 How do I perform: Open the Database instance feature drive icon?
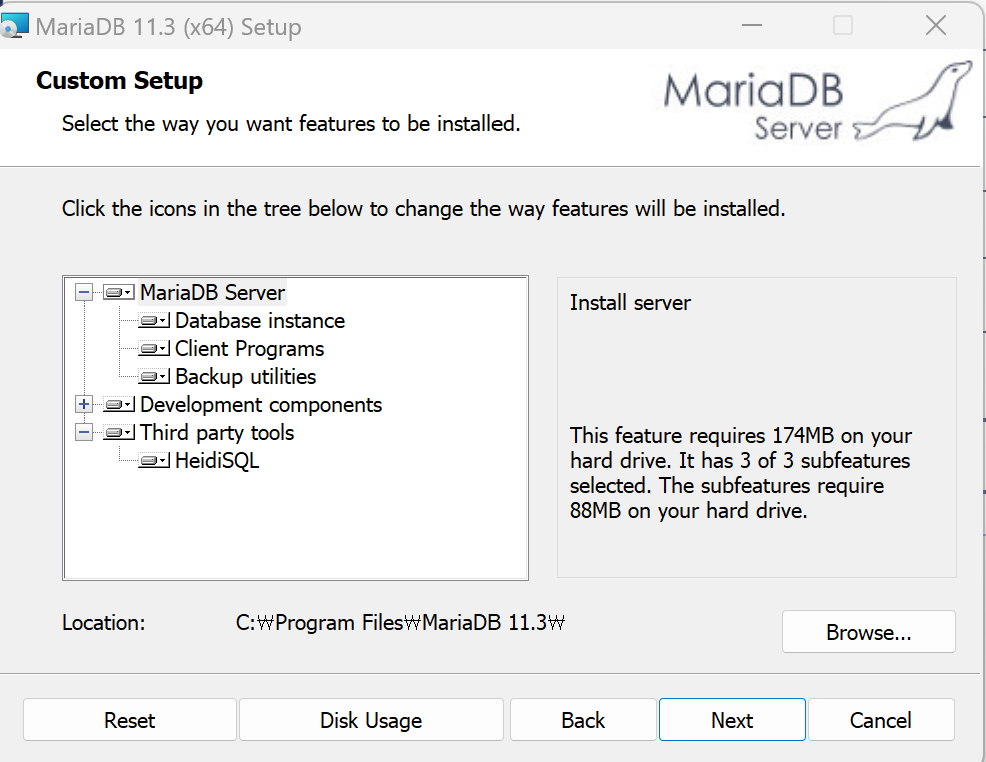click(x=154, y=321)
